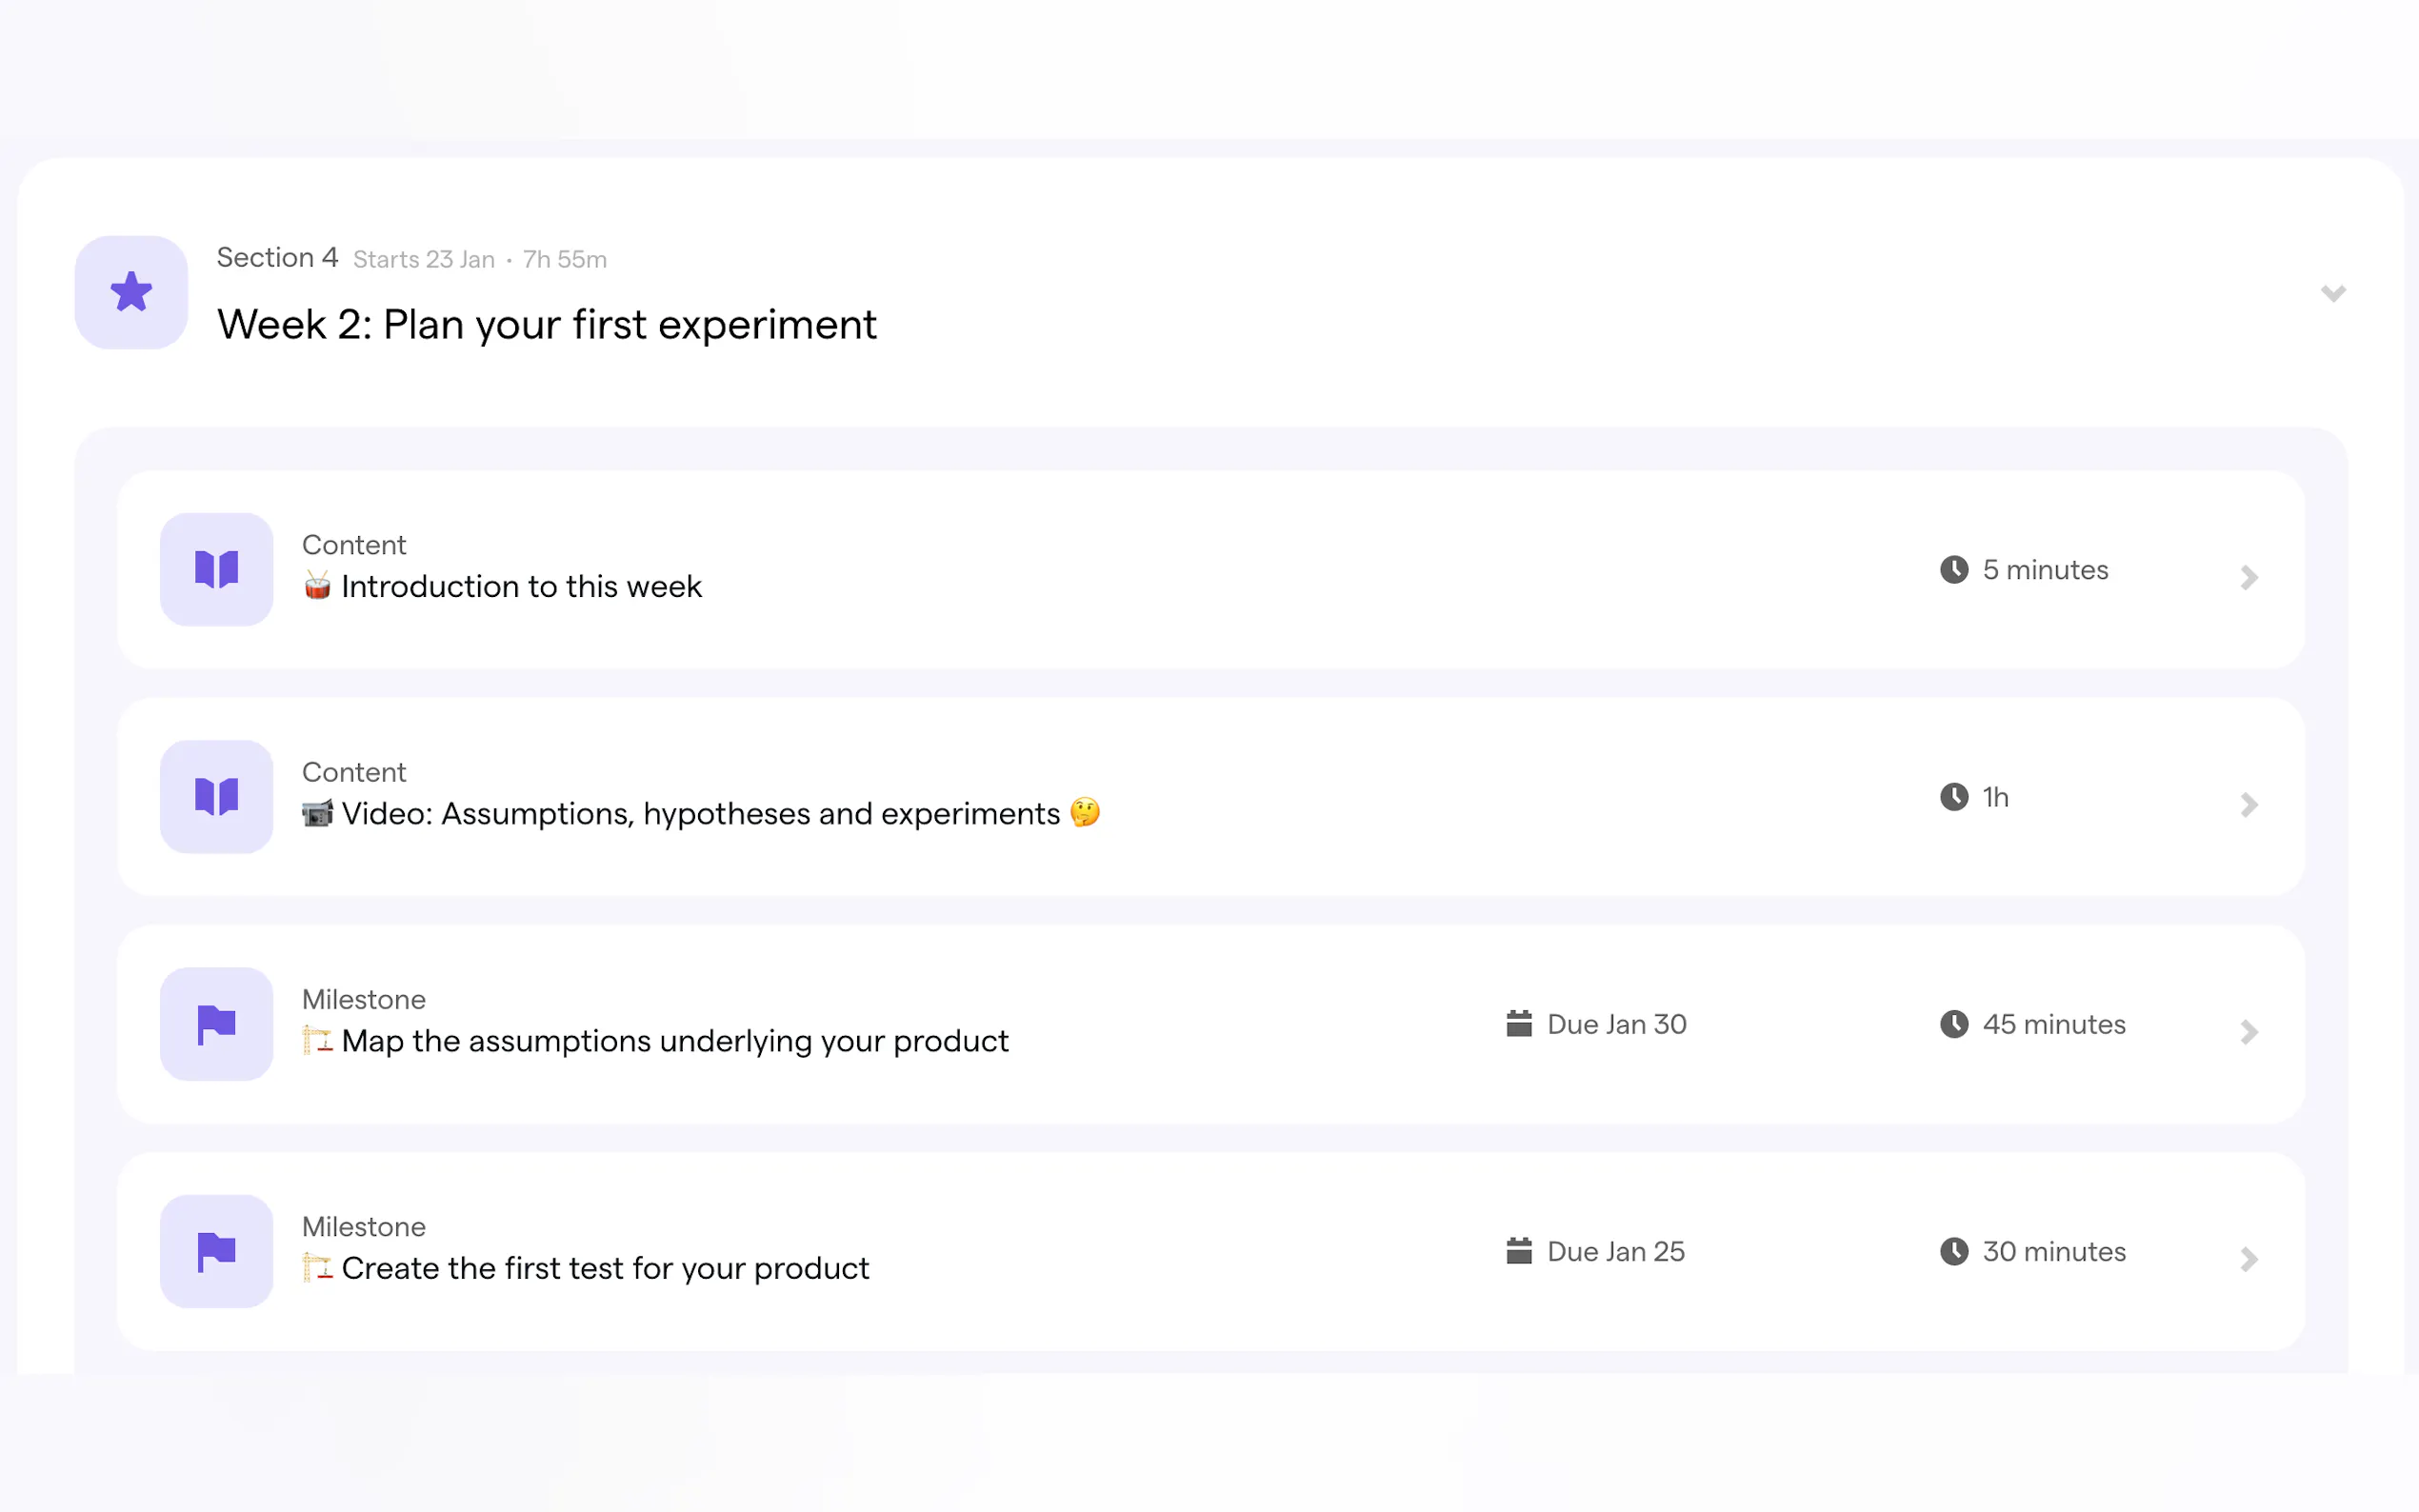Open the arrow on Create the first test row

[2248, 1258]
